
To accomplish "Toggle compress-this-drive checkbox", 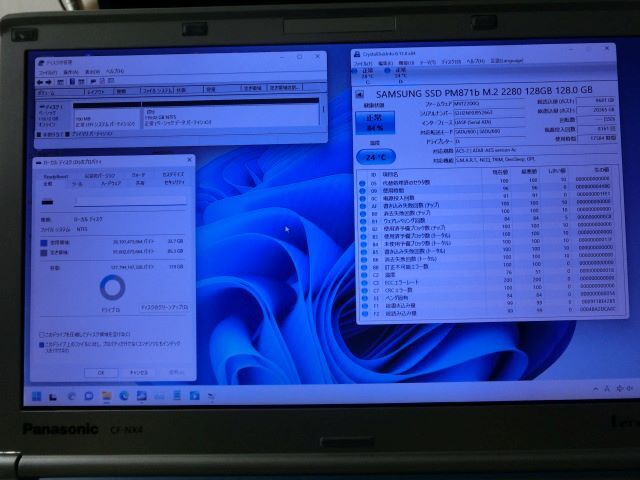I will tap(42, 335).
